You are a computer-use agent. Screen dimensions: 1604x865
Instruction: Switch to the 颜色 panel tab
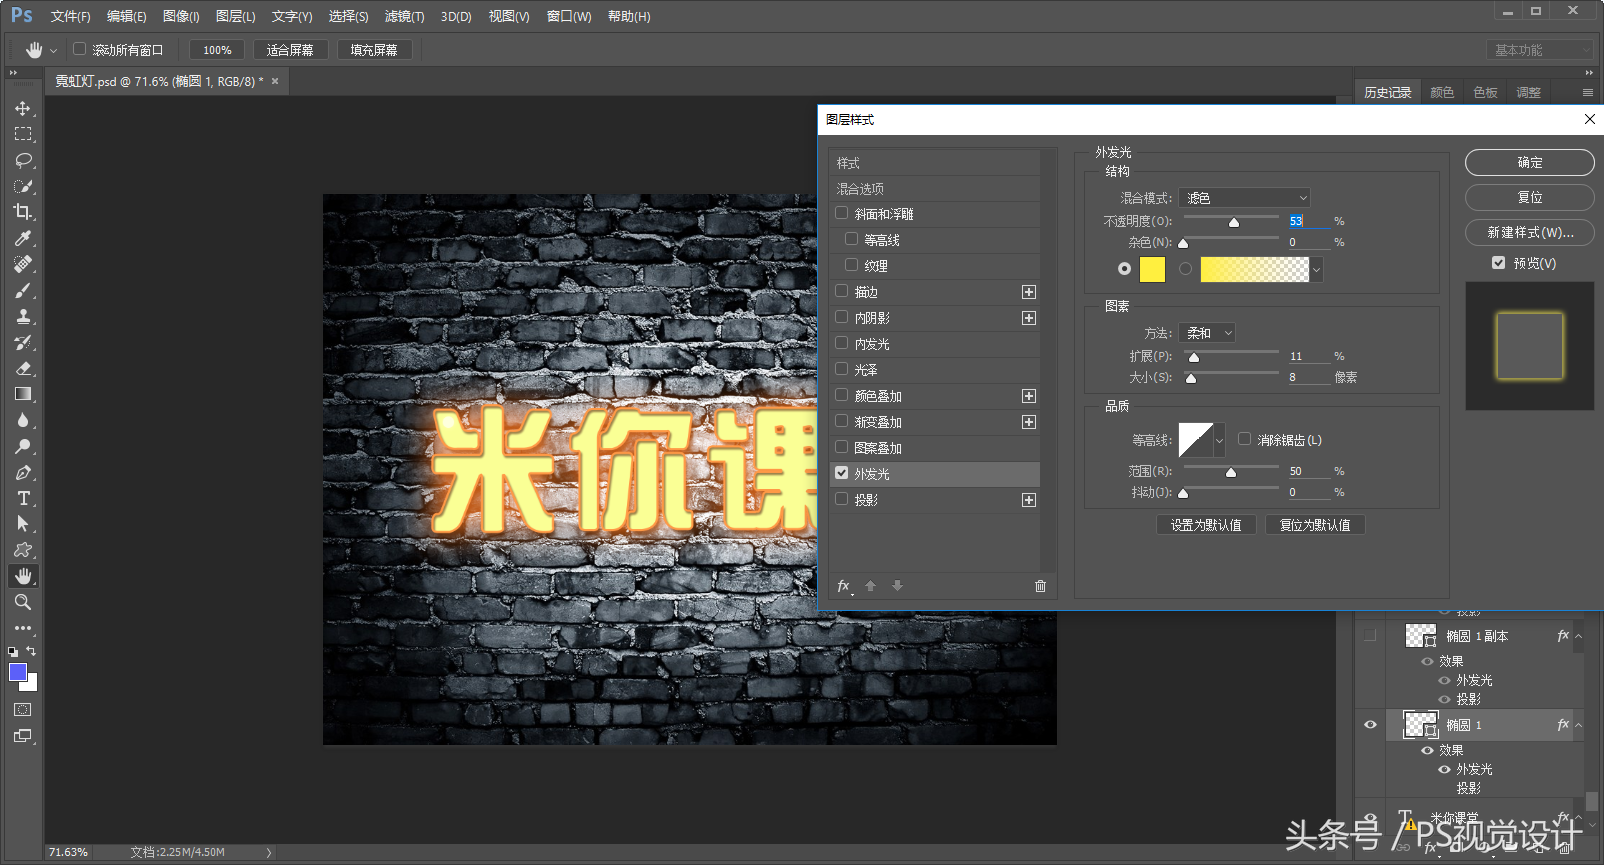pos(1442,92)
